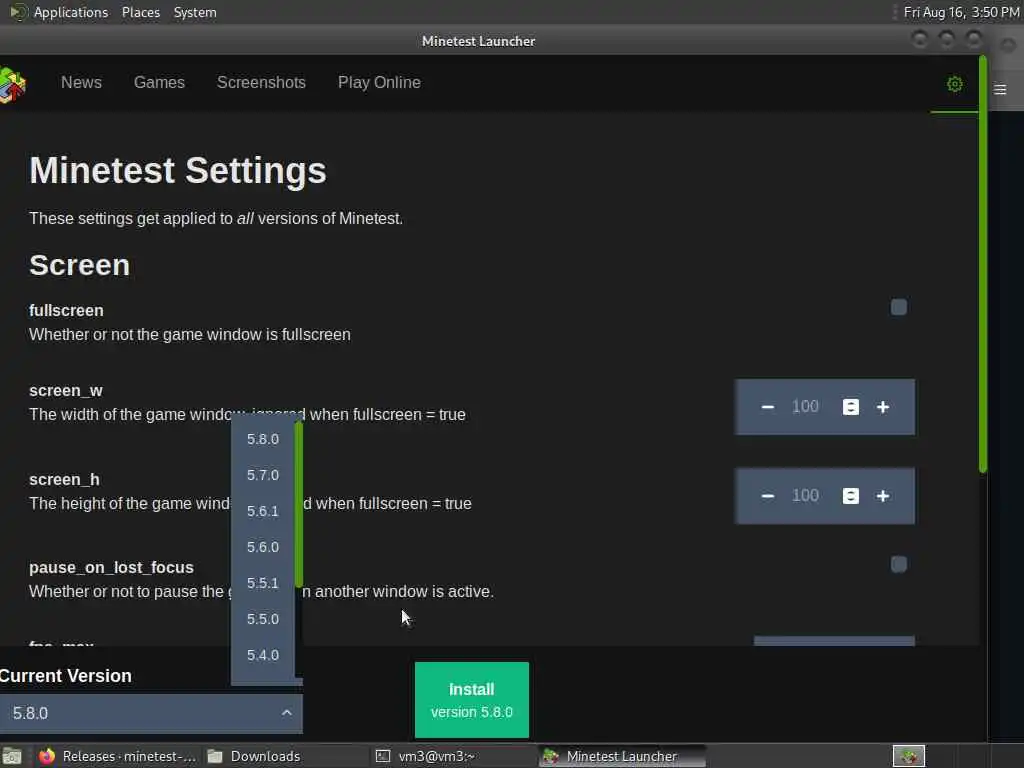Open the Places menu
This screenshot has width=1024, height=768.
coord(141,12)
